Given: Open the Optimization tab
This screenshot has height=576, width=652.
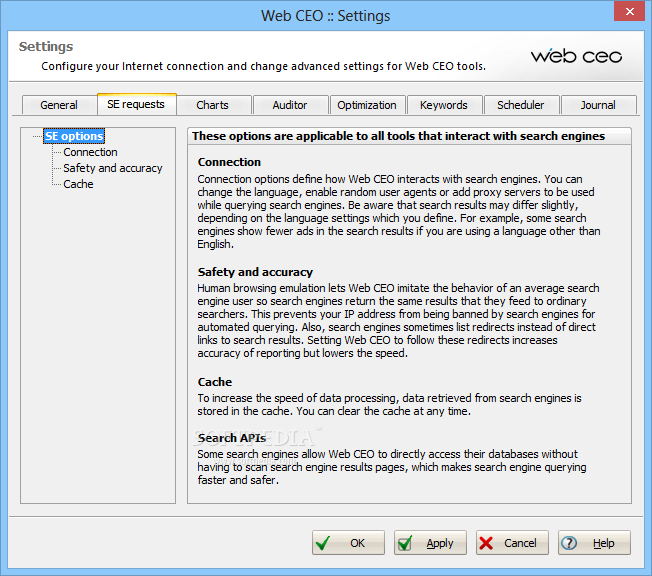Looking at the screenshot, I should pos(367,105).
